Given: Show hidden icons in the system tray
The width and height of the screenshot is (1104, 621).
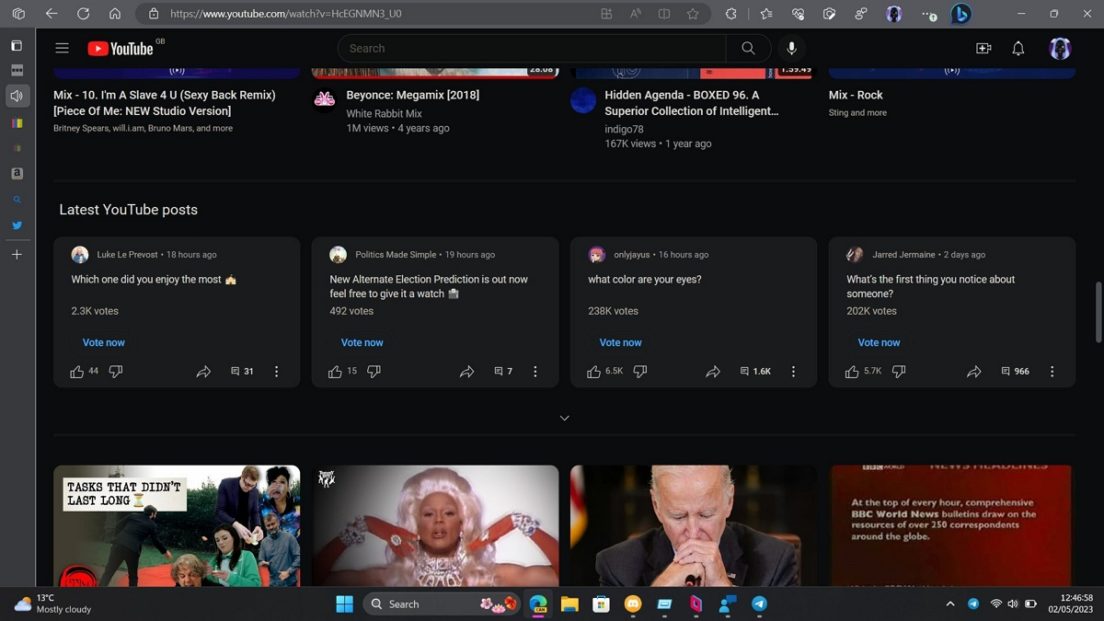Looking at the screenshot, I should (949, 603).
